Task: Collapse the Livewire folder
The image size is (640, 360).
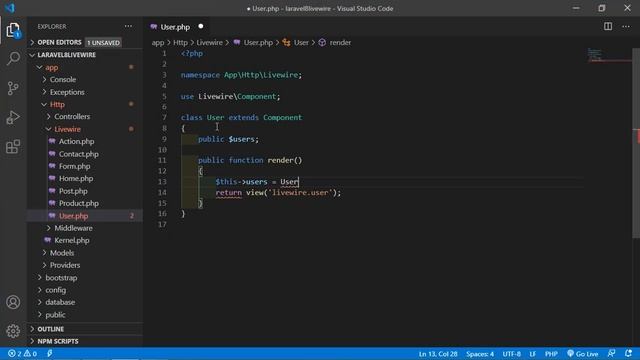Action: [x=85, y=129]
